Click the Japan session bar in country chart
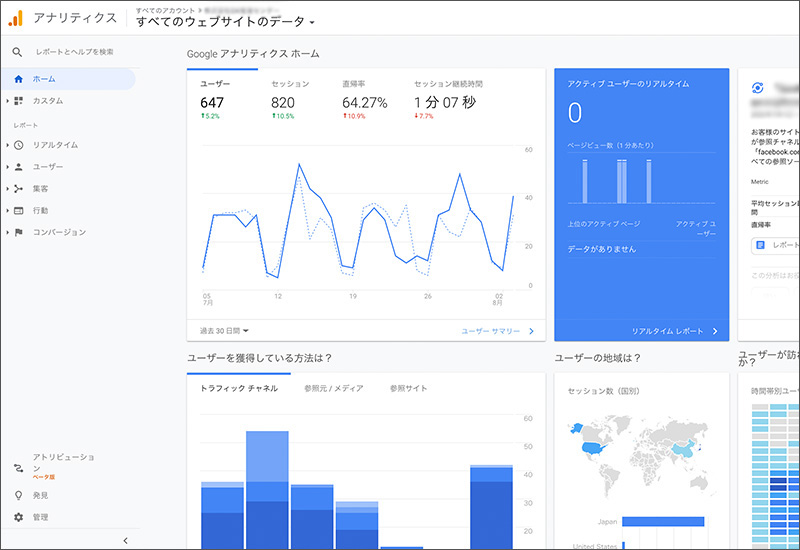This screenshot has width=800, height=550. click(x=663, y=521)
